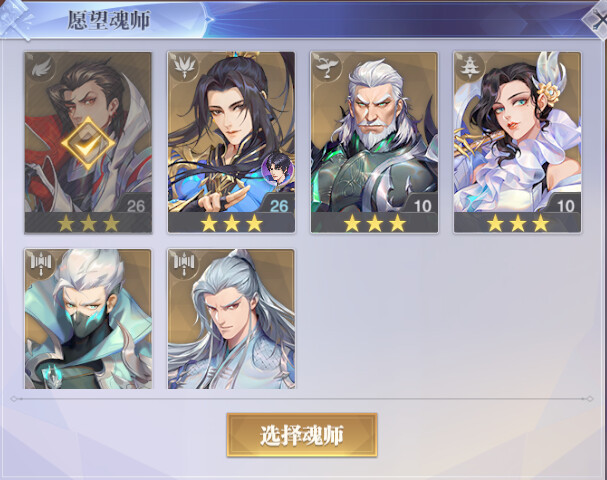The image size is (607, 480).
Task: Uncheck the golden diamond checkmark on first card
Action: (88, 144)
